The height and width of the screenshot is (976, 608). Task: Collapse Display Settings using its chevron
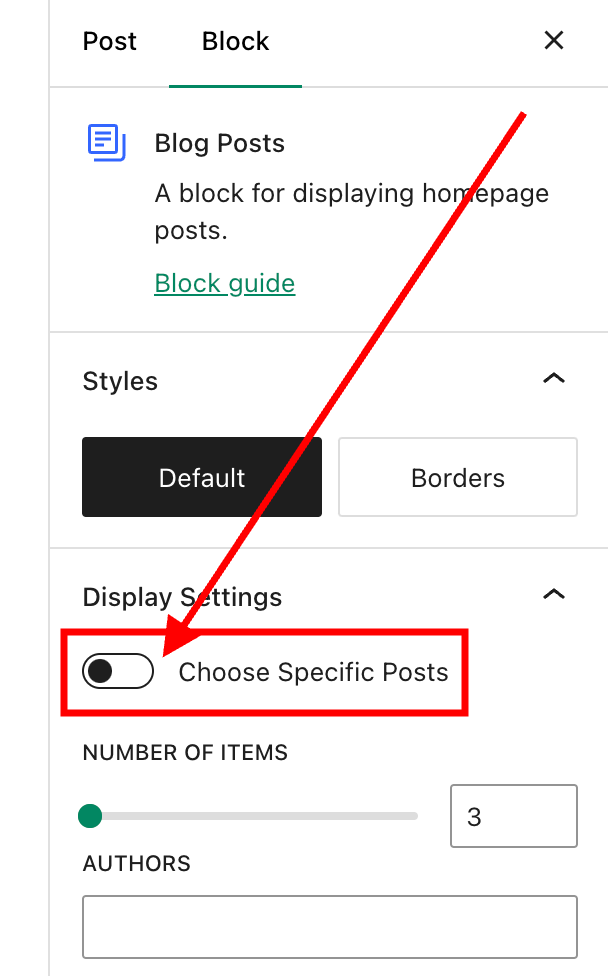553,595
